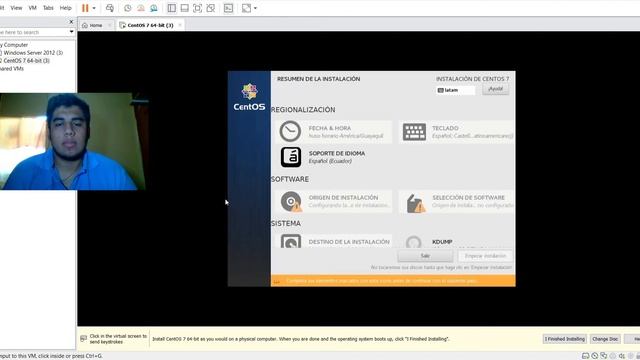This screenshot has height=360, width=640.
Task: Revert to snapshot using the toolbar icon
Action: pos(141,8)
